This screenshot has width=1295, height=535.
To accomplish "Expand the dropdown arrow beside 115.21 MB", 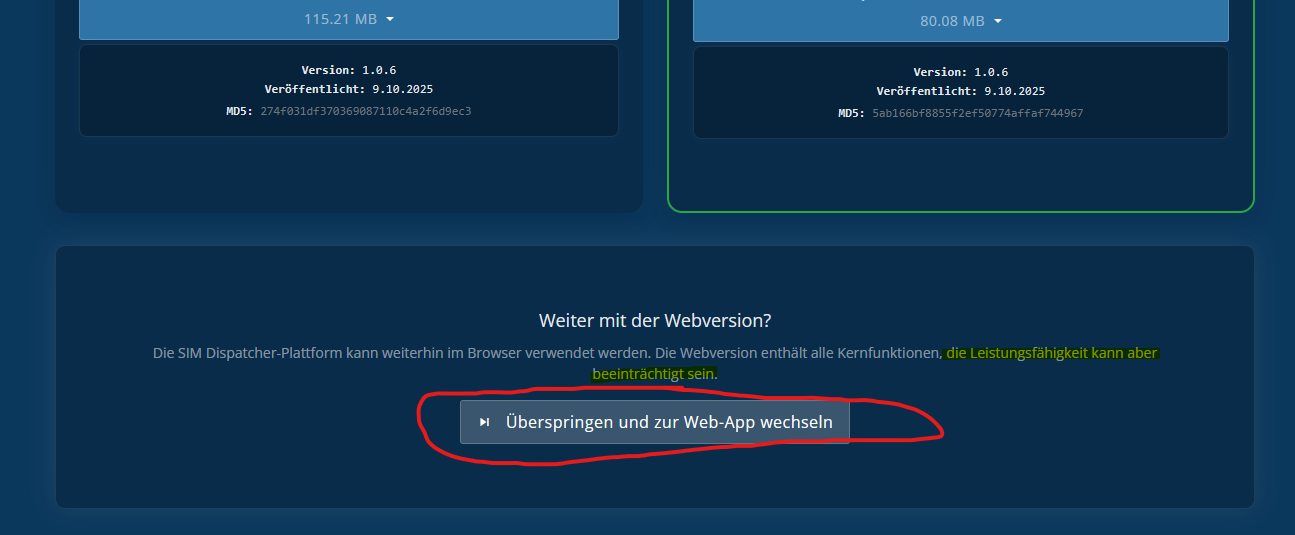I will (390, 19).
